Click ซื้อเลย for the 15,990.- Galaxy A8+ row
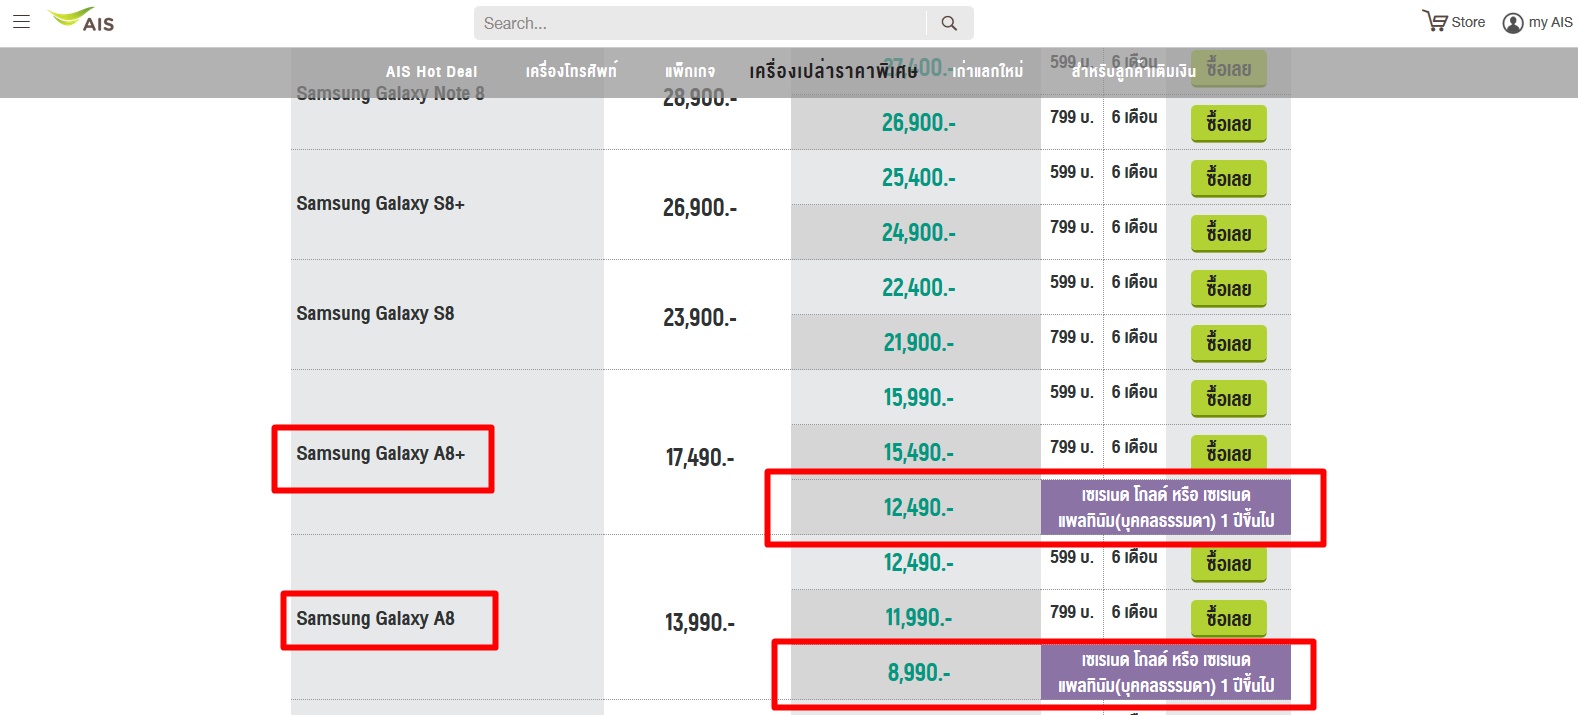 pyautogui.click(x=1228, y=399)
